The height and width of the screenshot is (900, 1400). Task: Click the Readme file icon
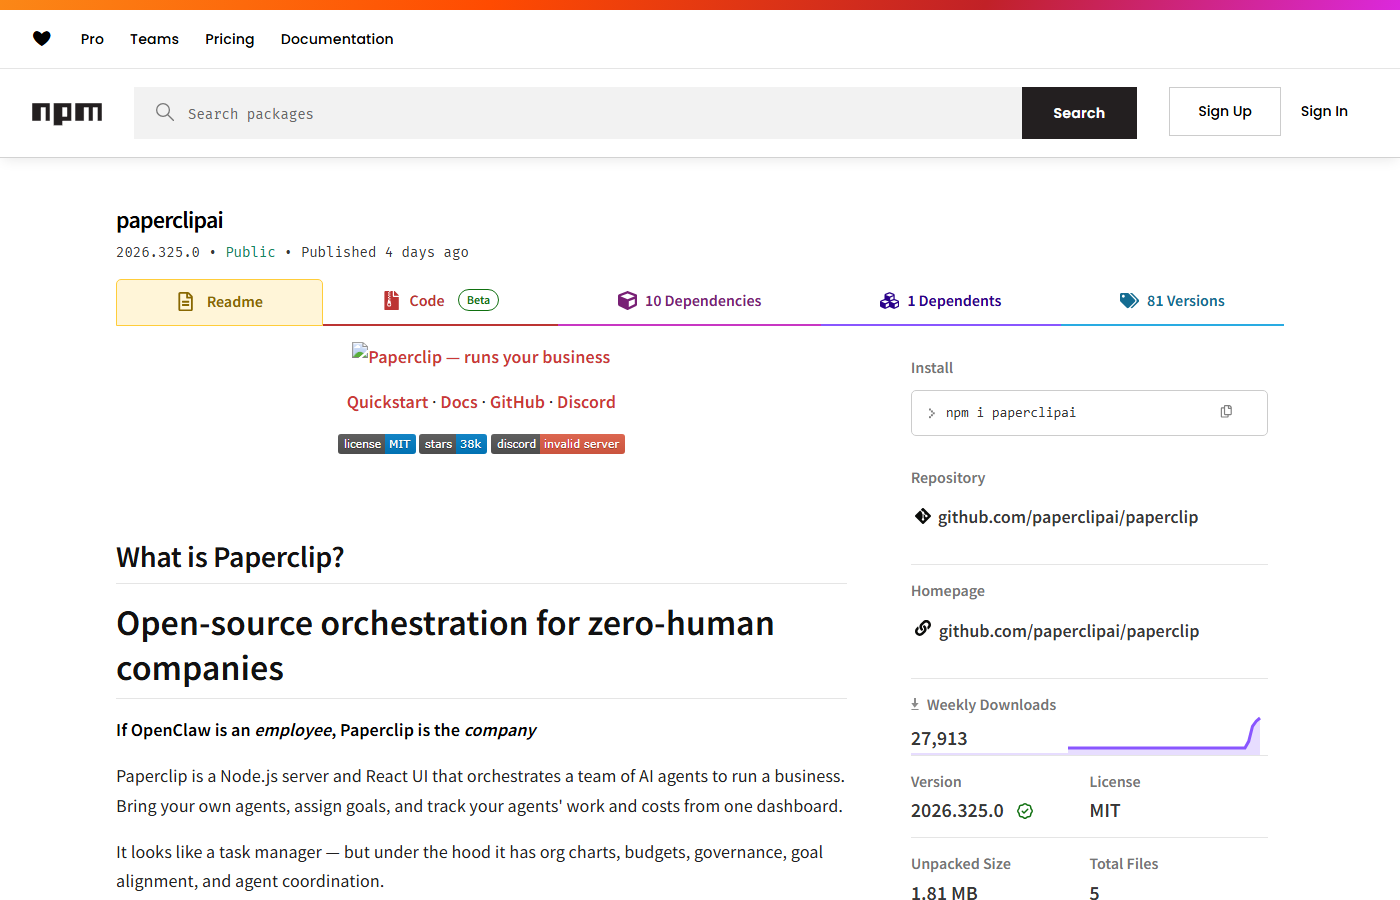click(x=186, y=301)
